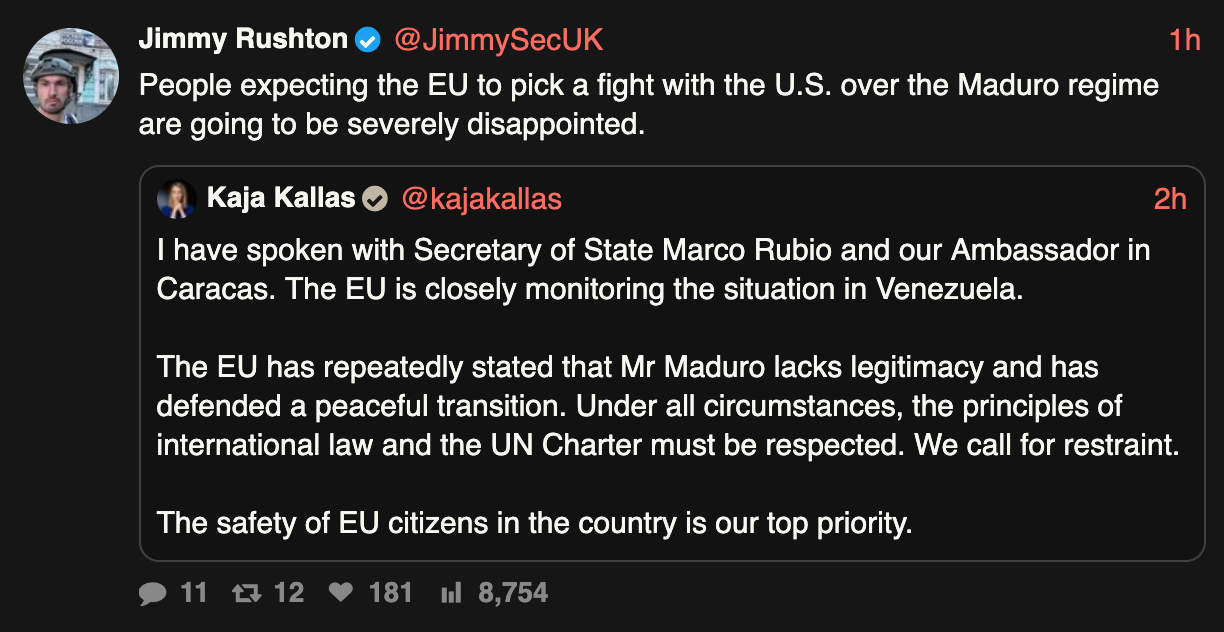This screenshot has width=1224, height=632.
Task: Click the reply speech bubble icon
Action: click(153, 593)
